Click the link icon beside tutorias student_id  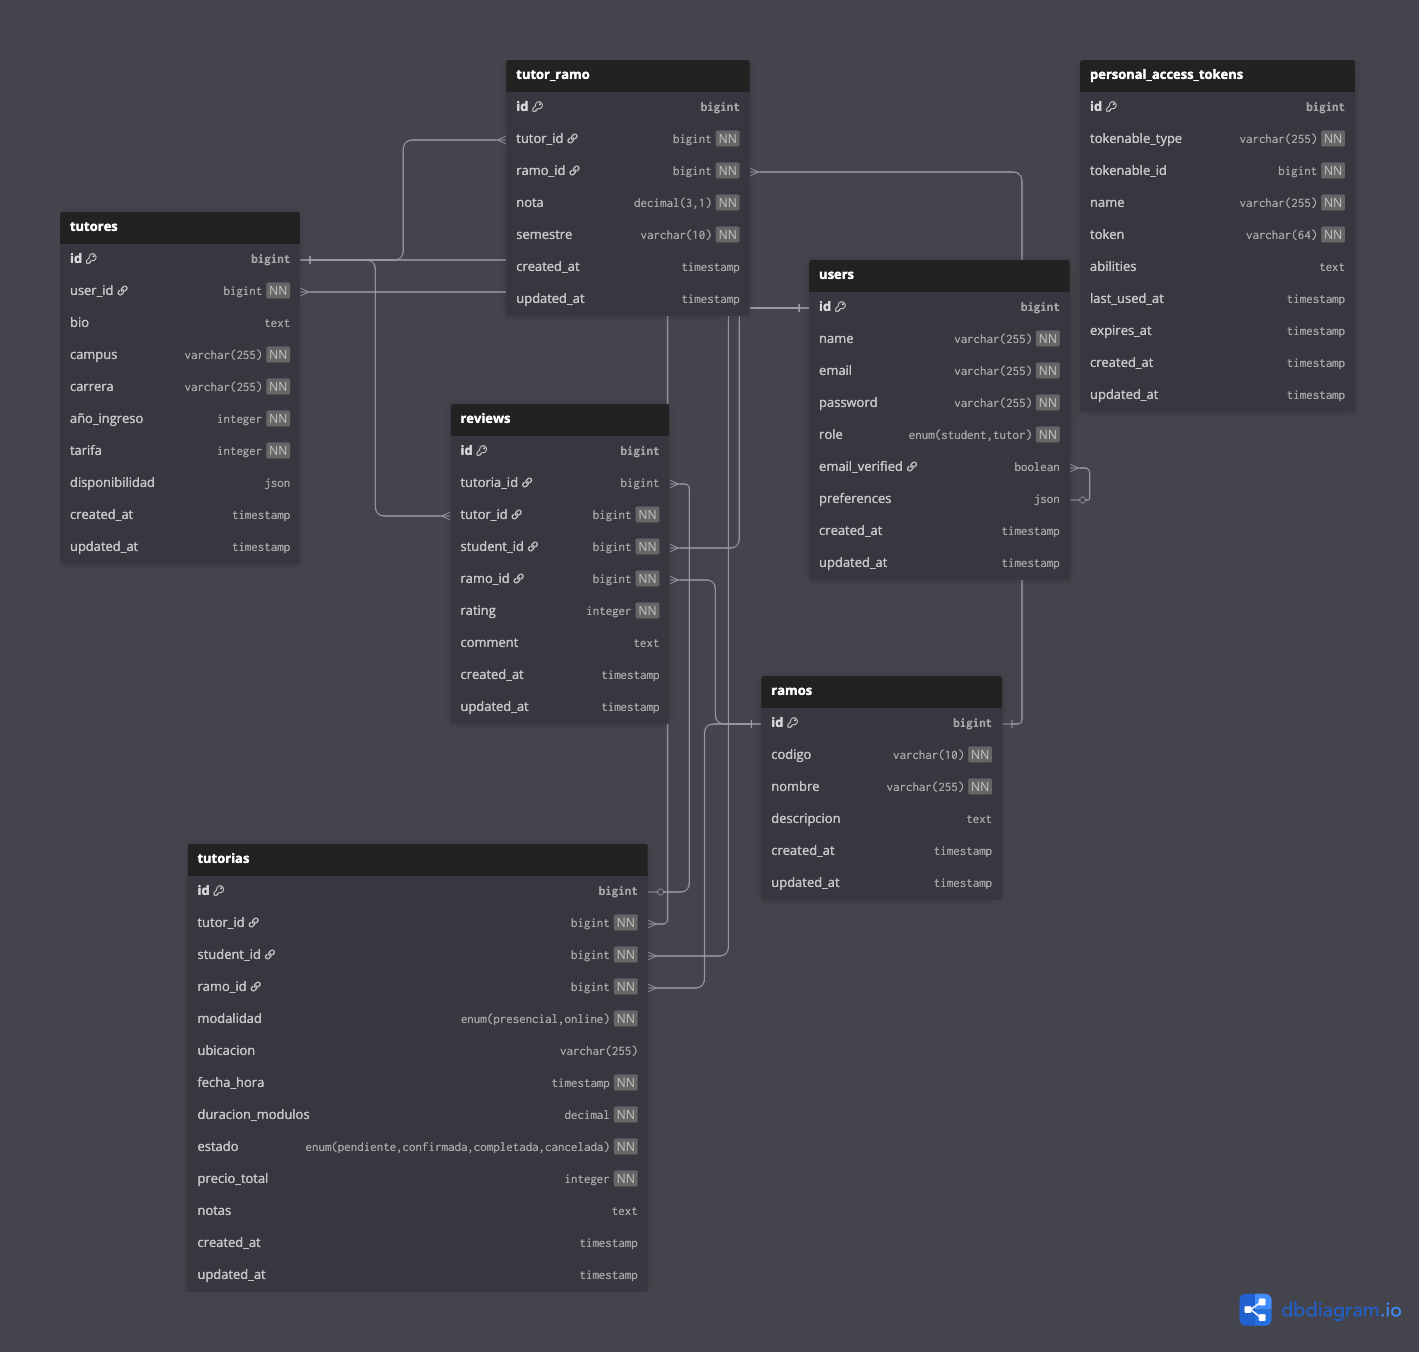pos(270,955)
